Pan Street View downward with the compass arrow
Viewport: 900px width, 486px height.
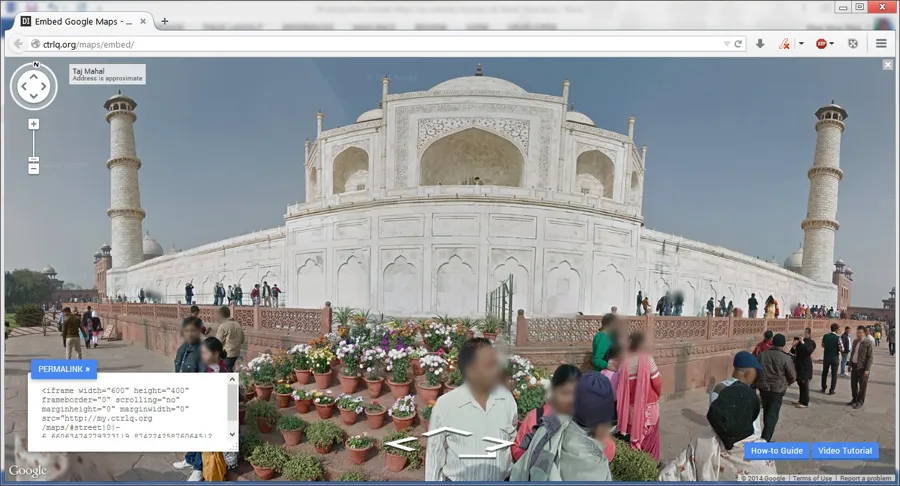pos(33,97)
